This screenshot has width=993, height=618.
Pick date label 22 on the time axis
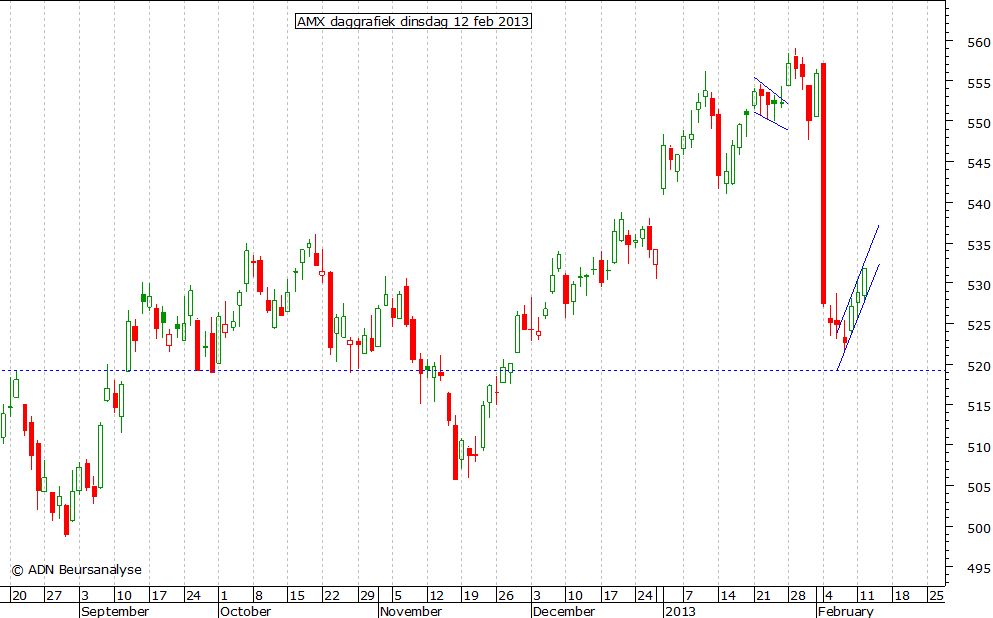point(332,595)
